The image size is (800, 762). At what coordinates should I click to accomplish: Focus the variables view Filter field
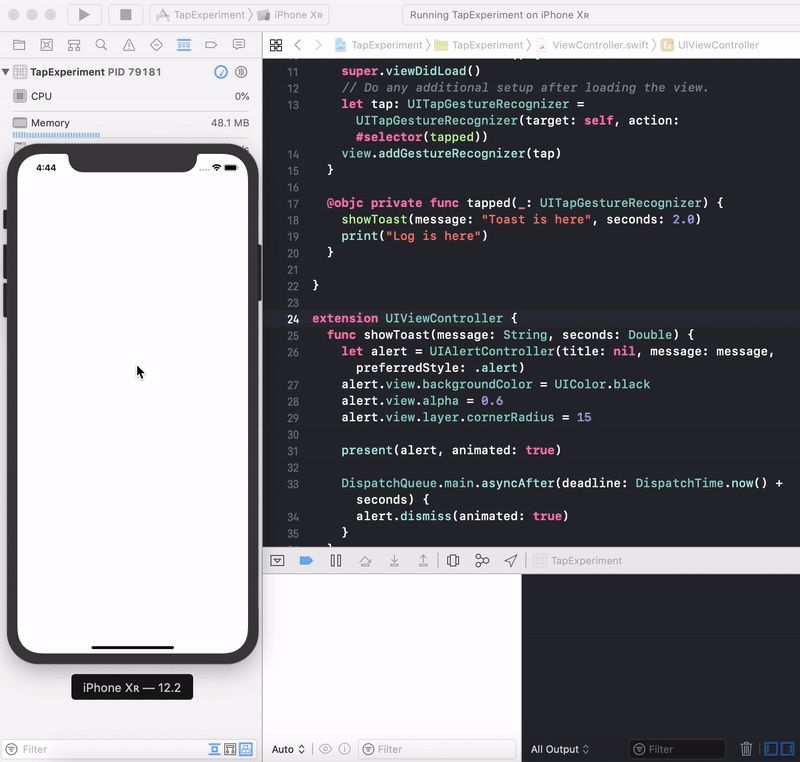[437, 749]
